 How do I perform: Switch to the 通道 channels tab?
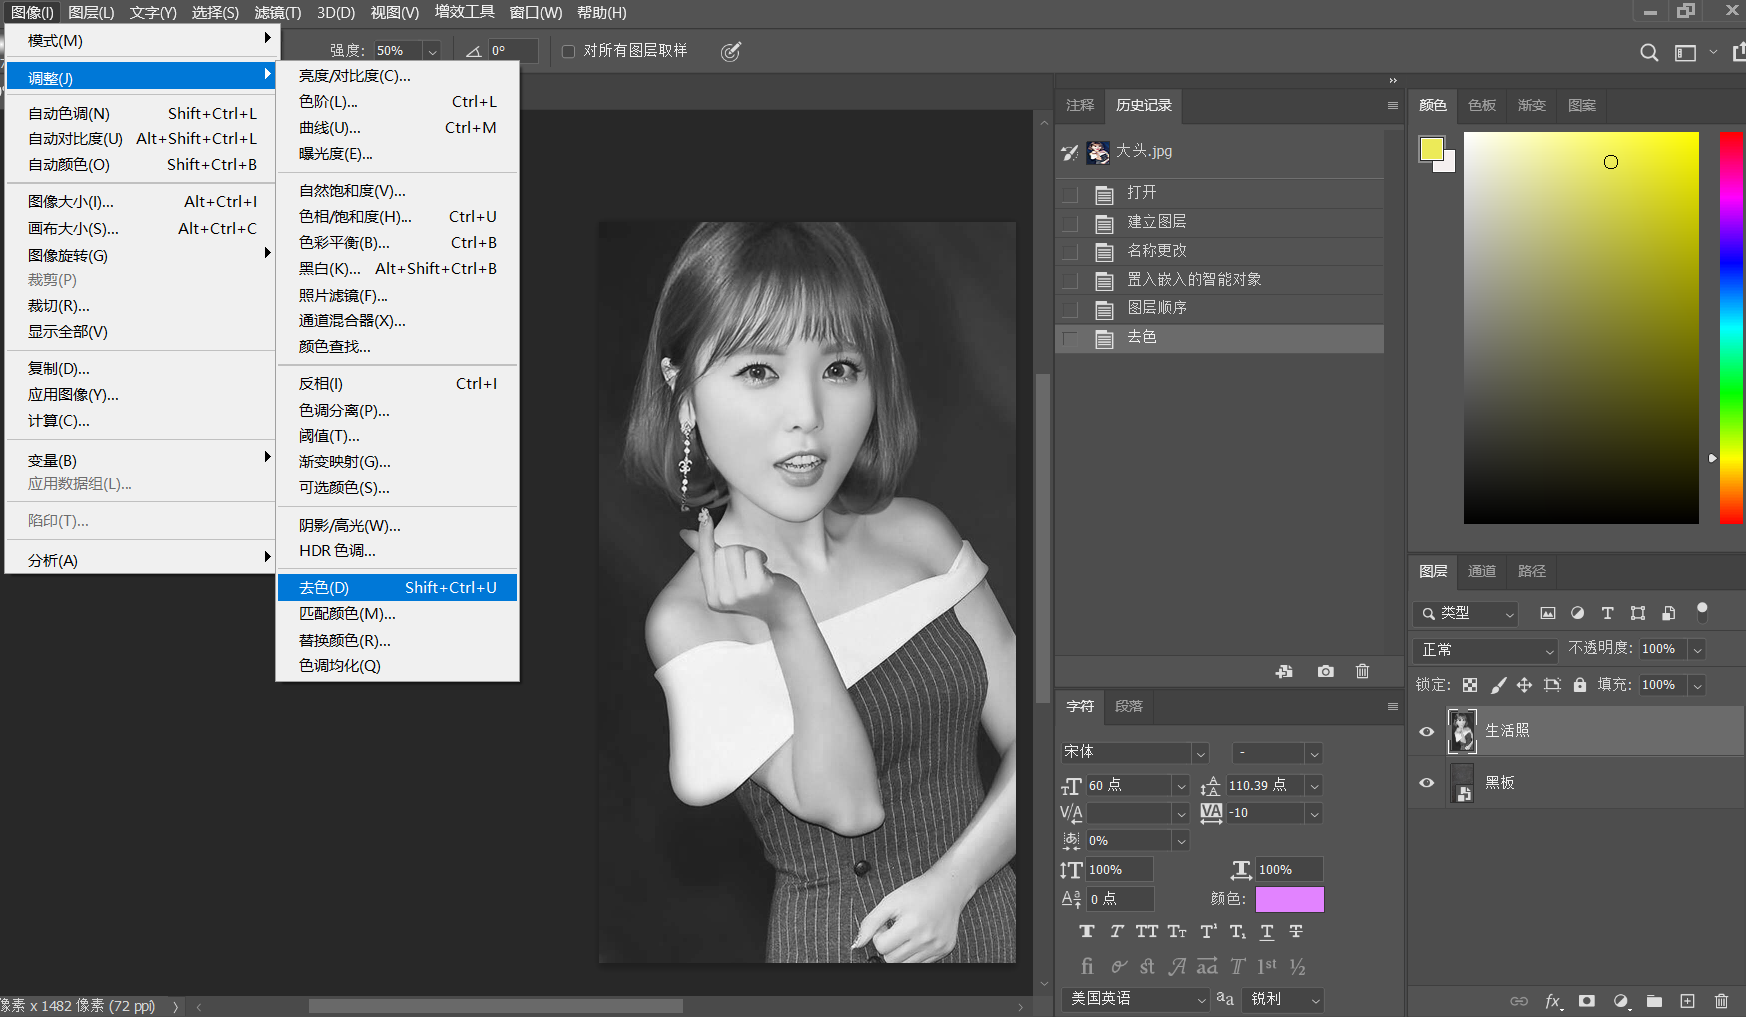(1481, 571)
